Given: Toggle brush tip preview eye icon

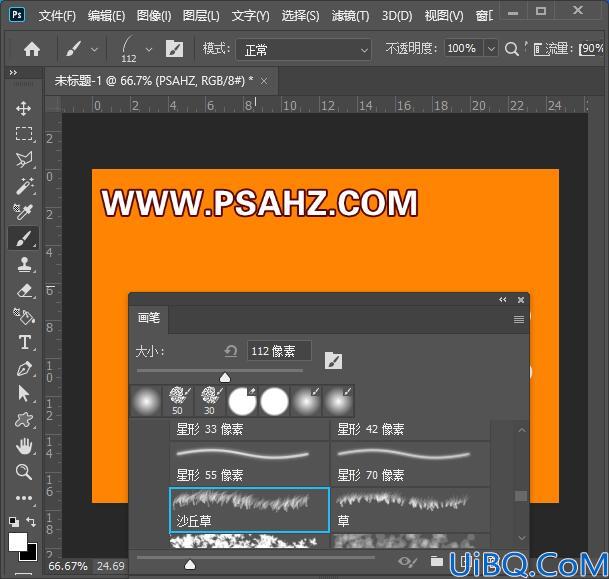Looking at the screenshot, I should tap(407, 562).
